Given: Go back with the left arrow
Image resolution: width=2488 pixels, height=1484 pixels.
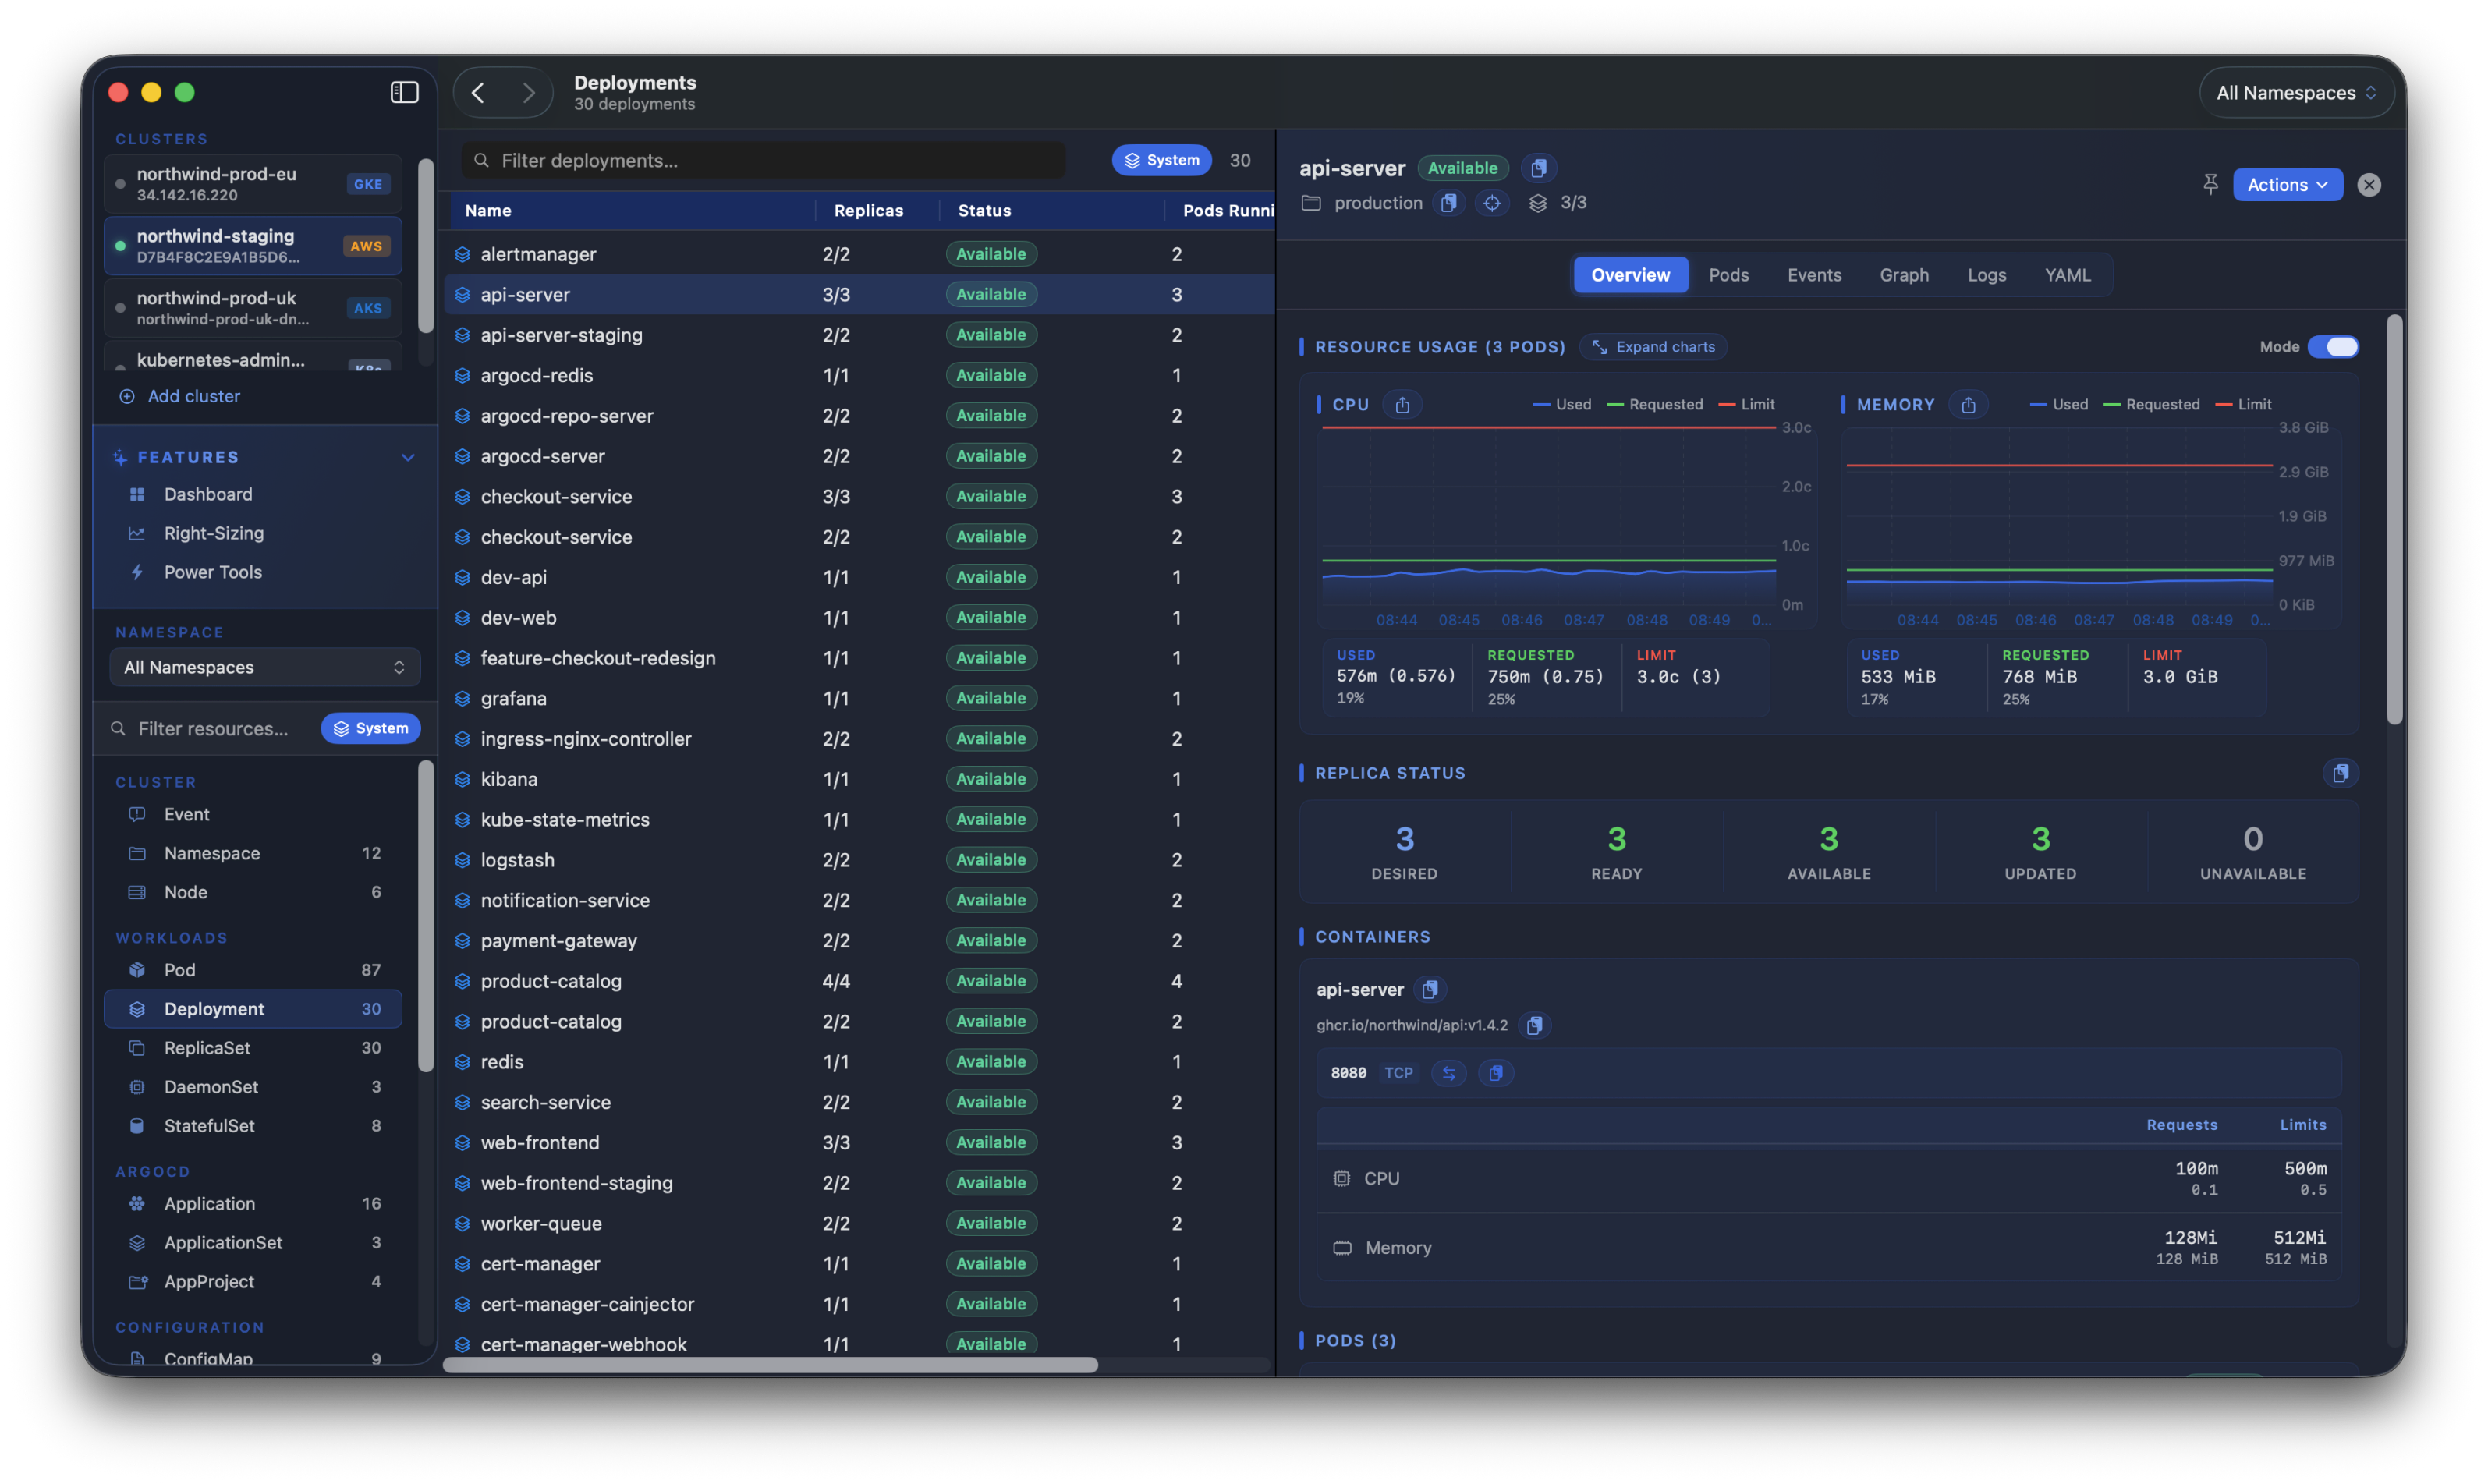Looking at the screenshot, I should [478, 93].
